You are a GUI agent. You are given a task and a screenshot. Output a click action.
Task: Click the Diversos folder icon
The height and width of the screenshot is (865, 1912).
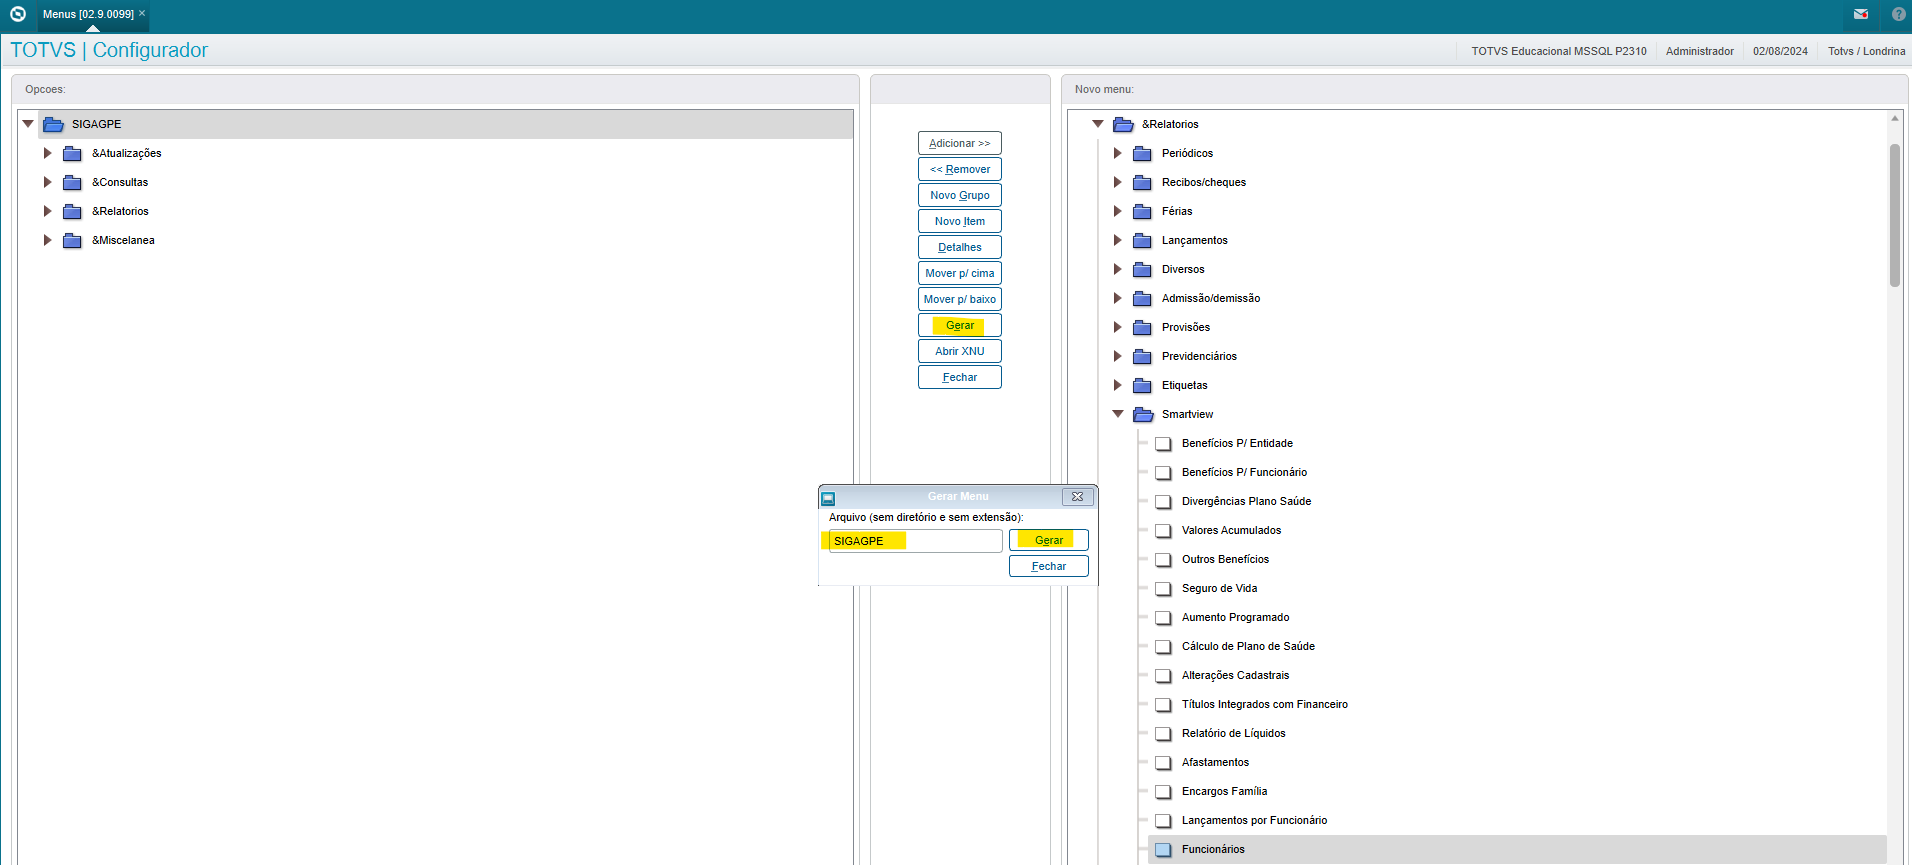click(x=1142, y=269)
